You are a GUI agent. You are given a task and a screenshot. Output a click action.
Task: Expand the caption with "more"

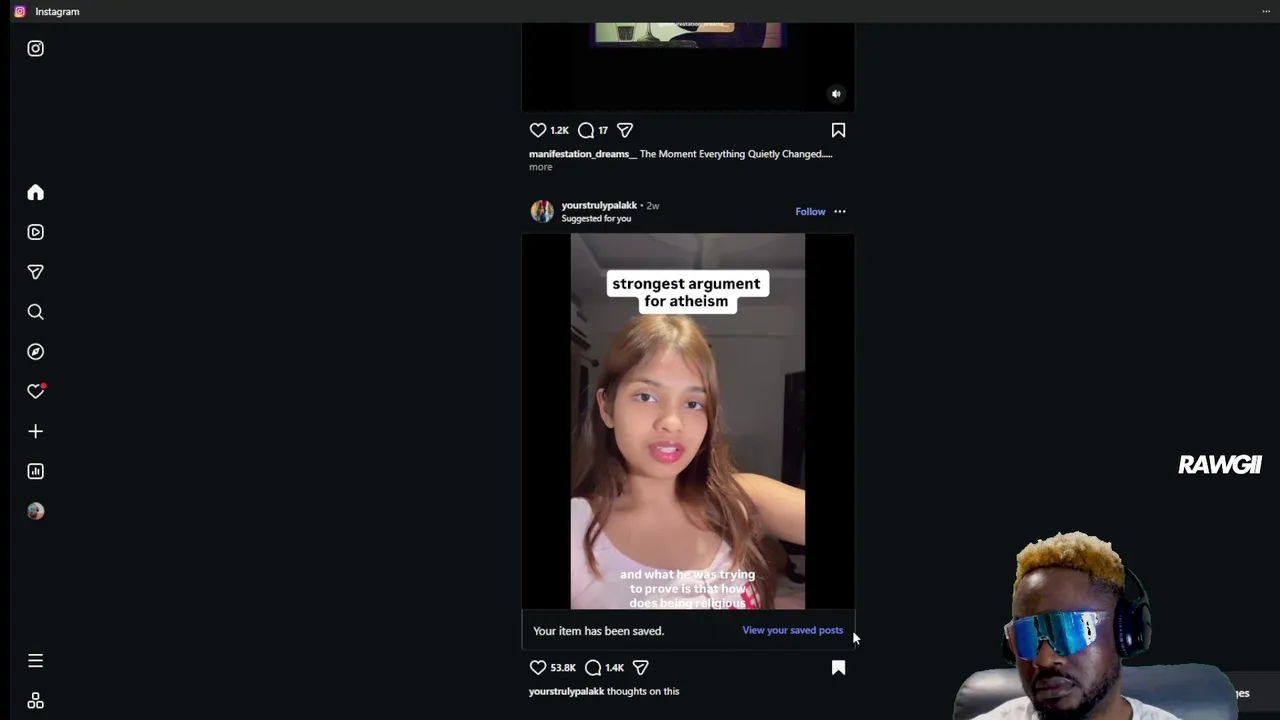(540, 167)
